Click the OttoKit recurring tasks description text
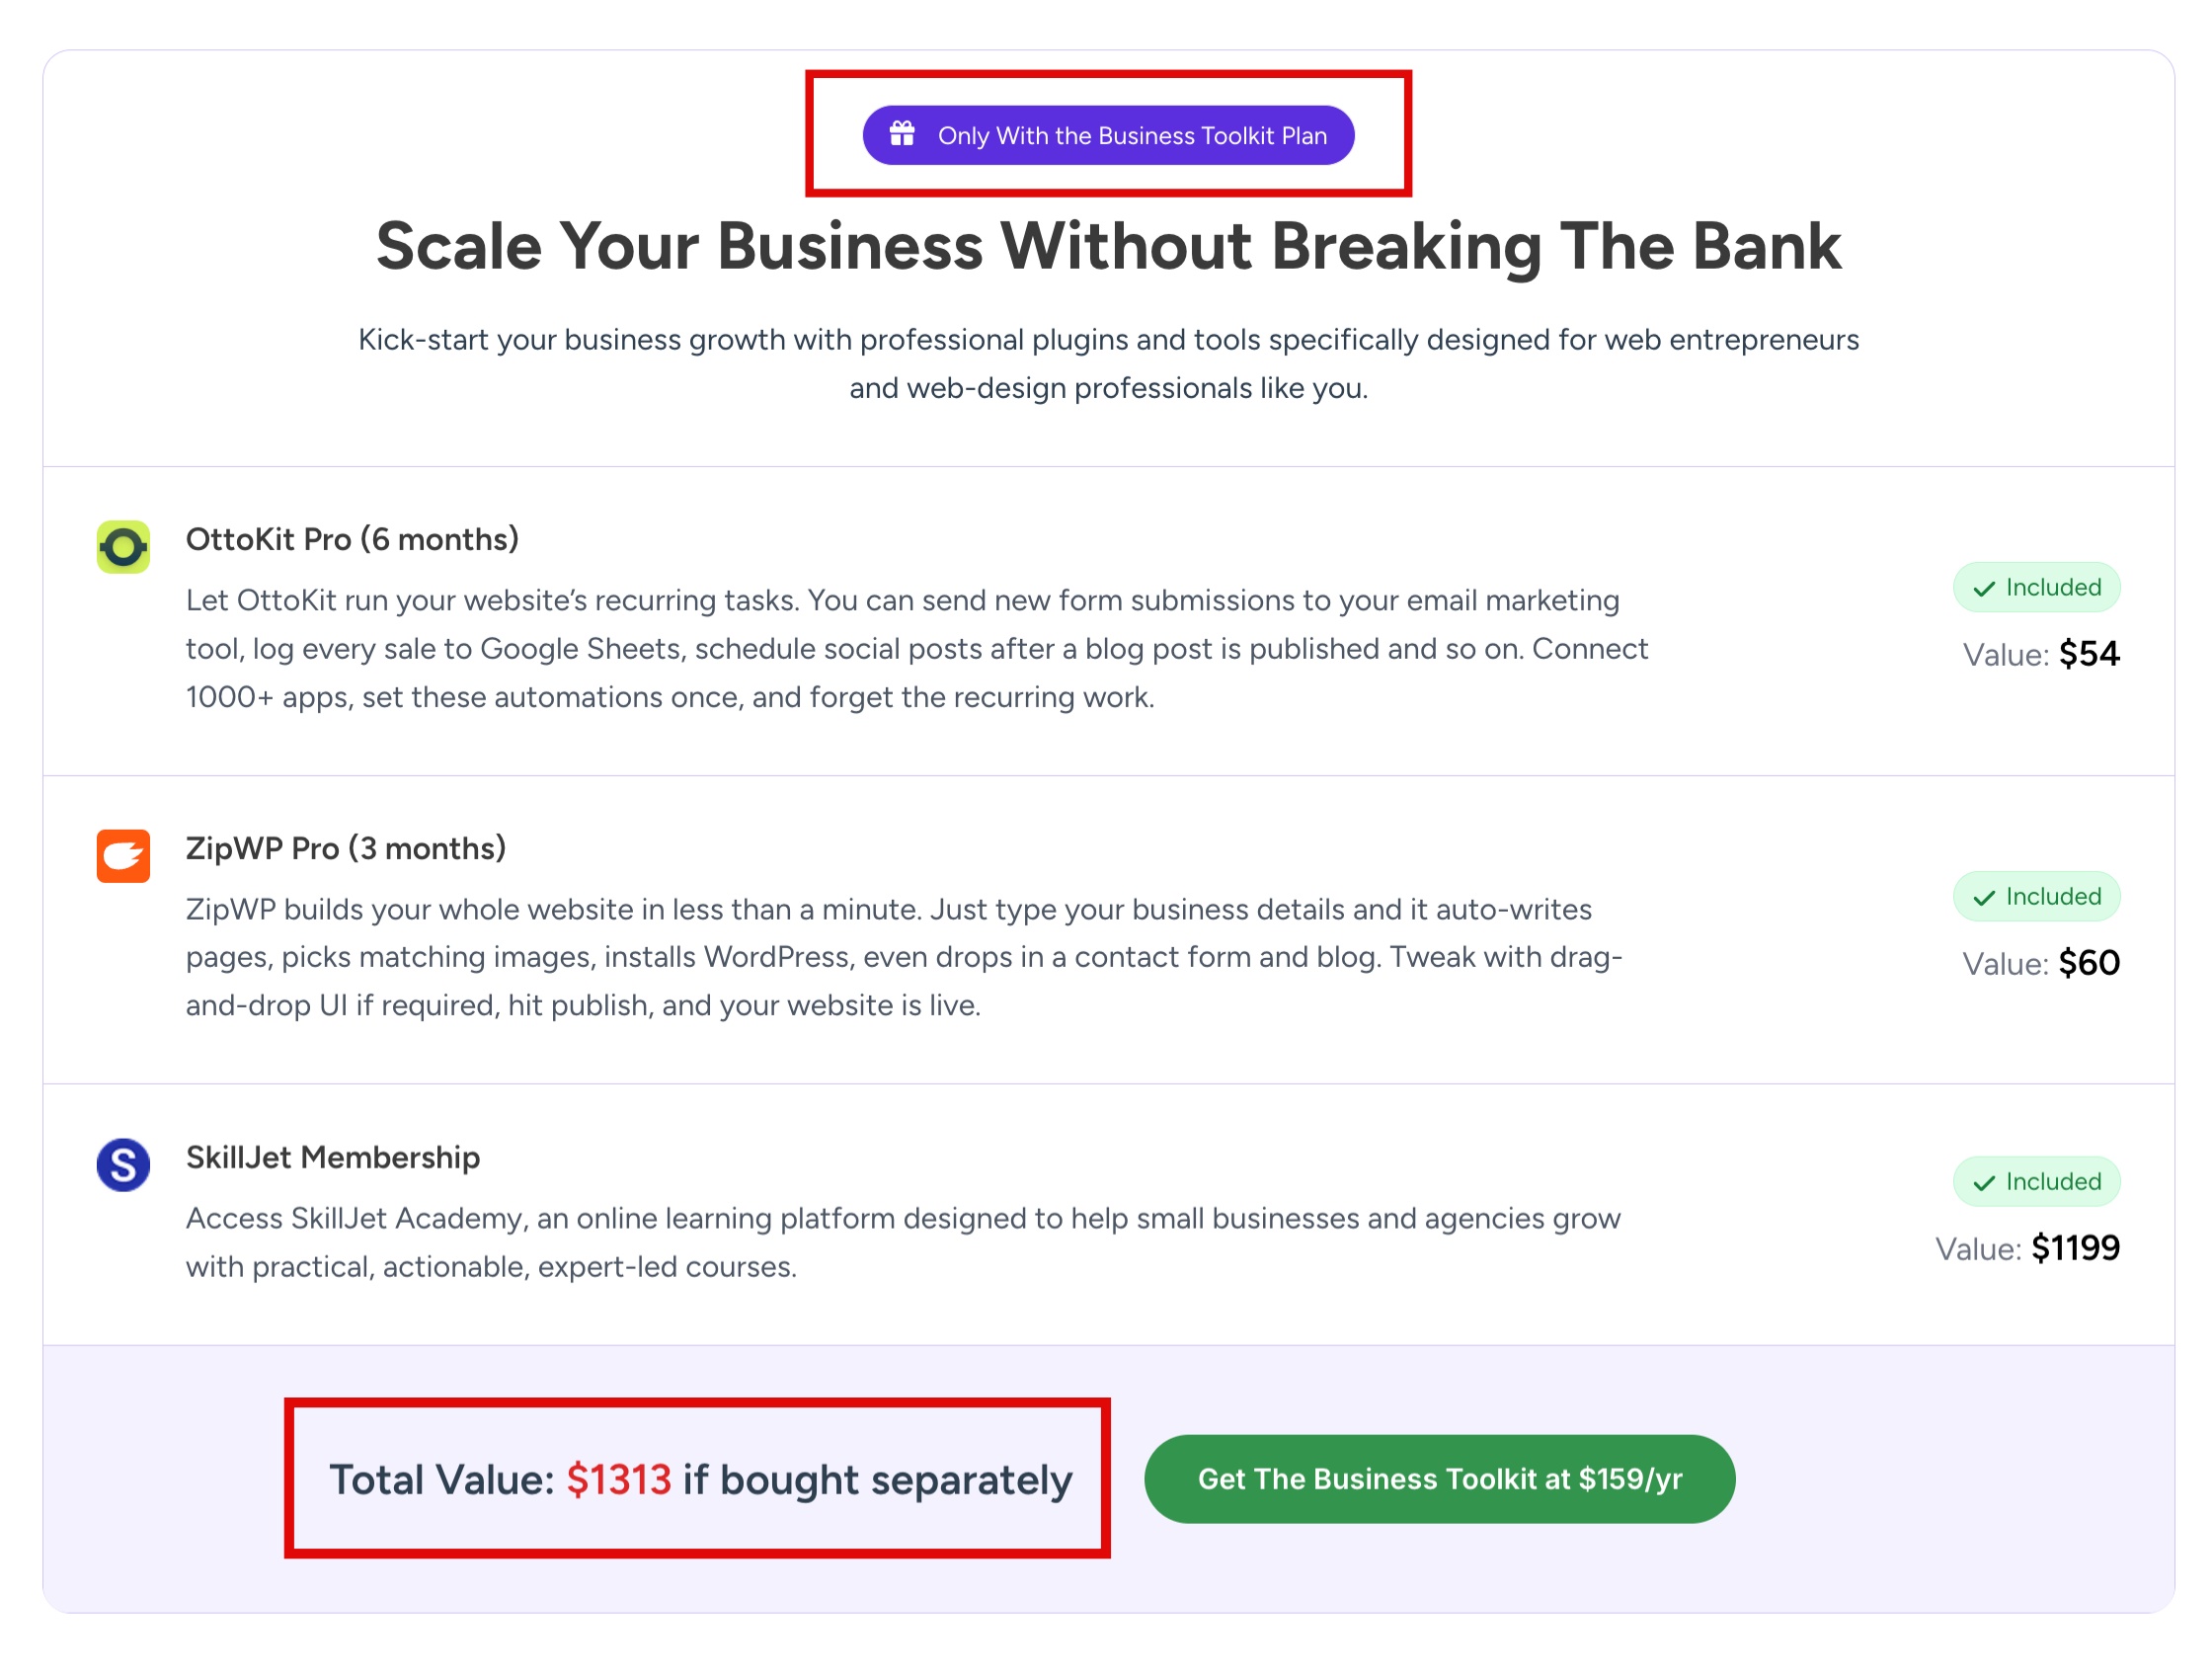2212x1678 pixels. click(x=916, y=649)
